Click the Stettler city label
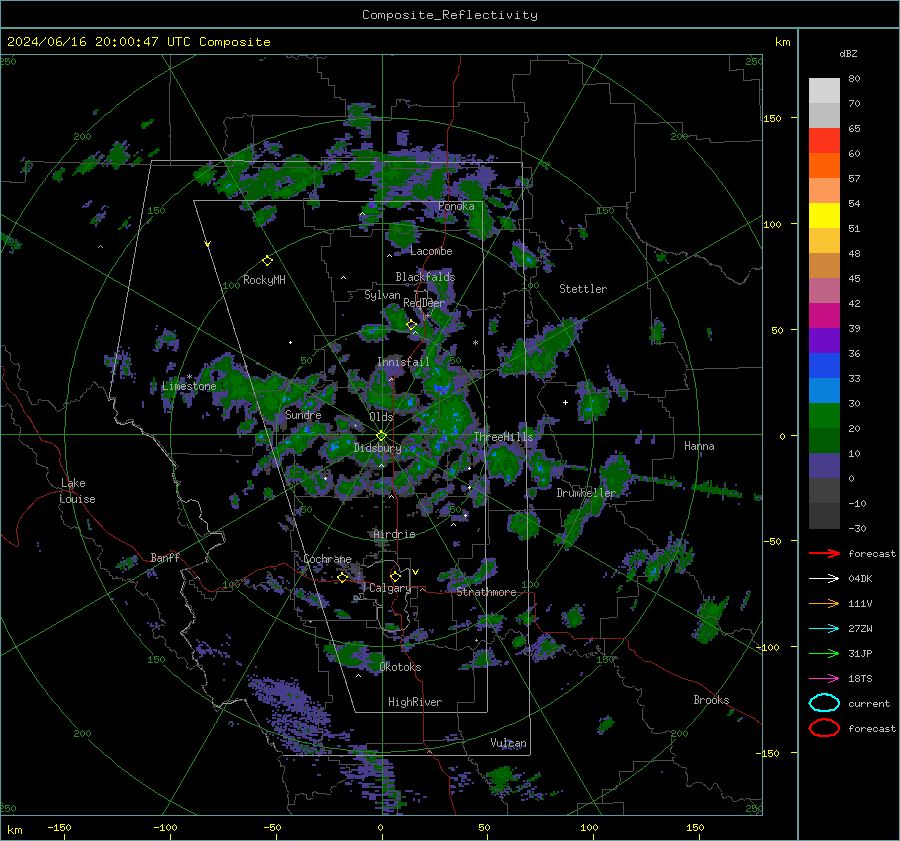Viewport: 900px width, 841px height. coord(583,289)
